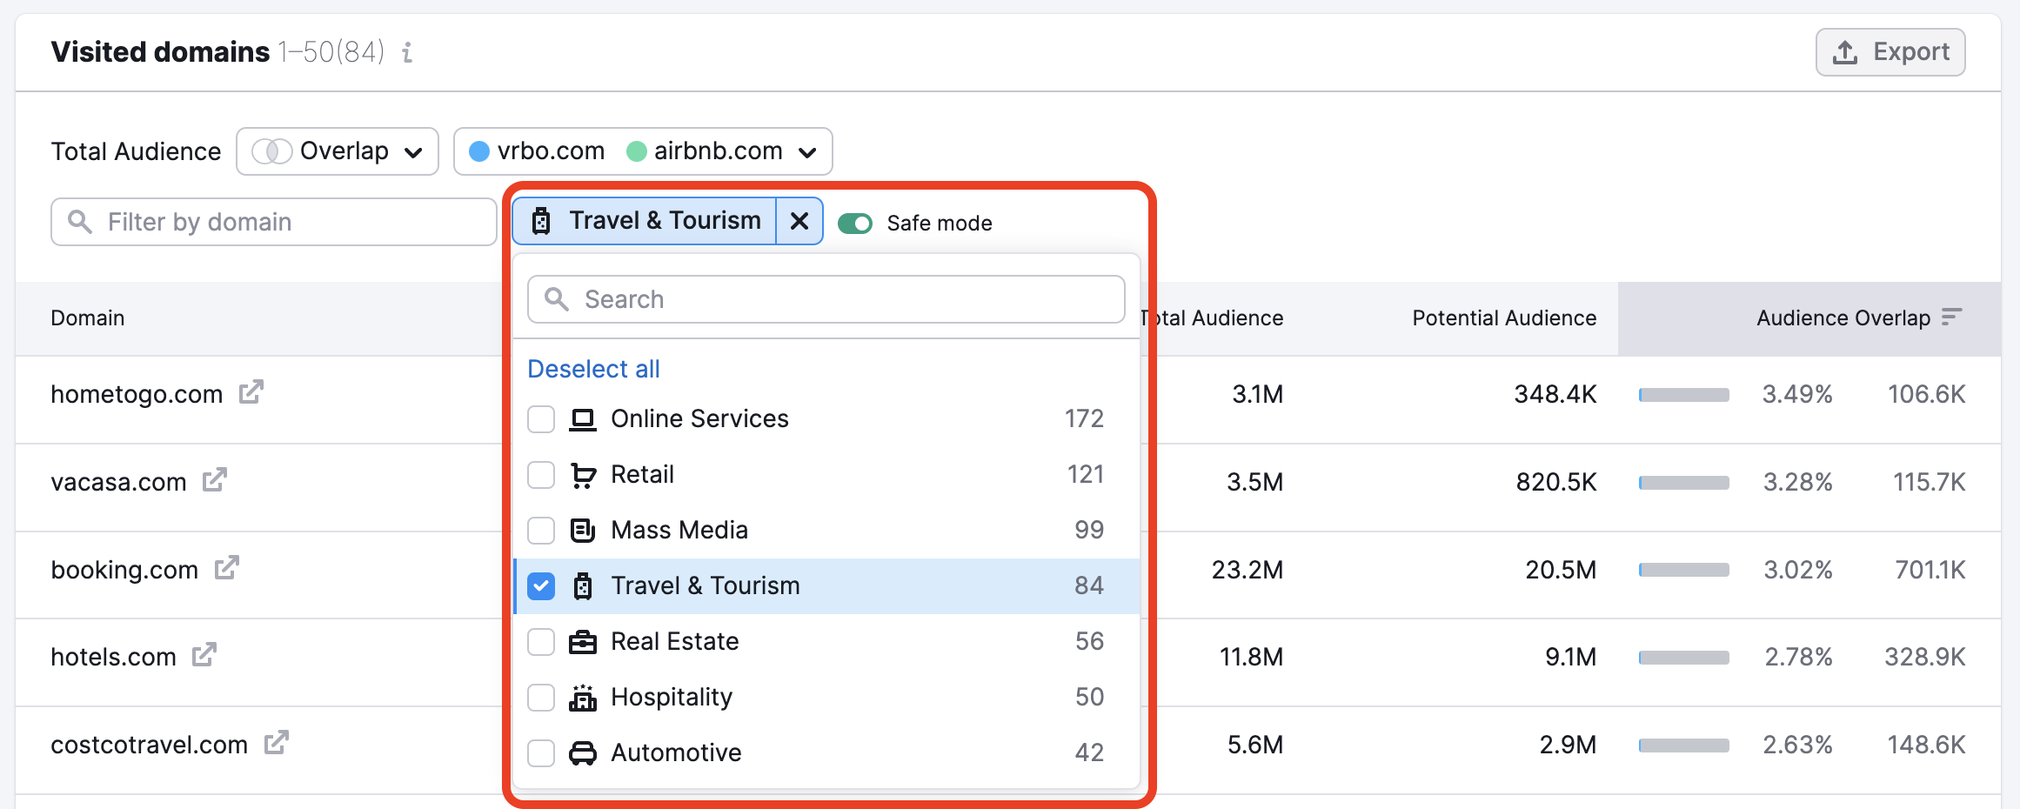
Task: Remove the Travel & Tourism filter with X
Action: point(799,221)
